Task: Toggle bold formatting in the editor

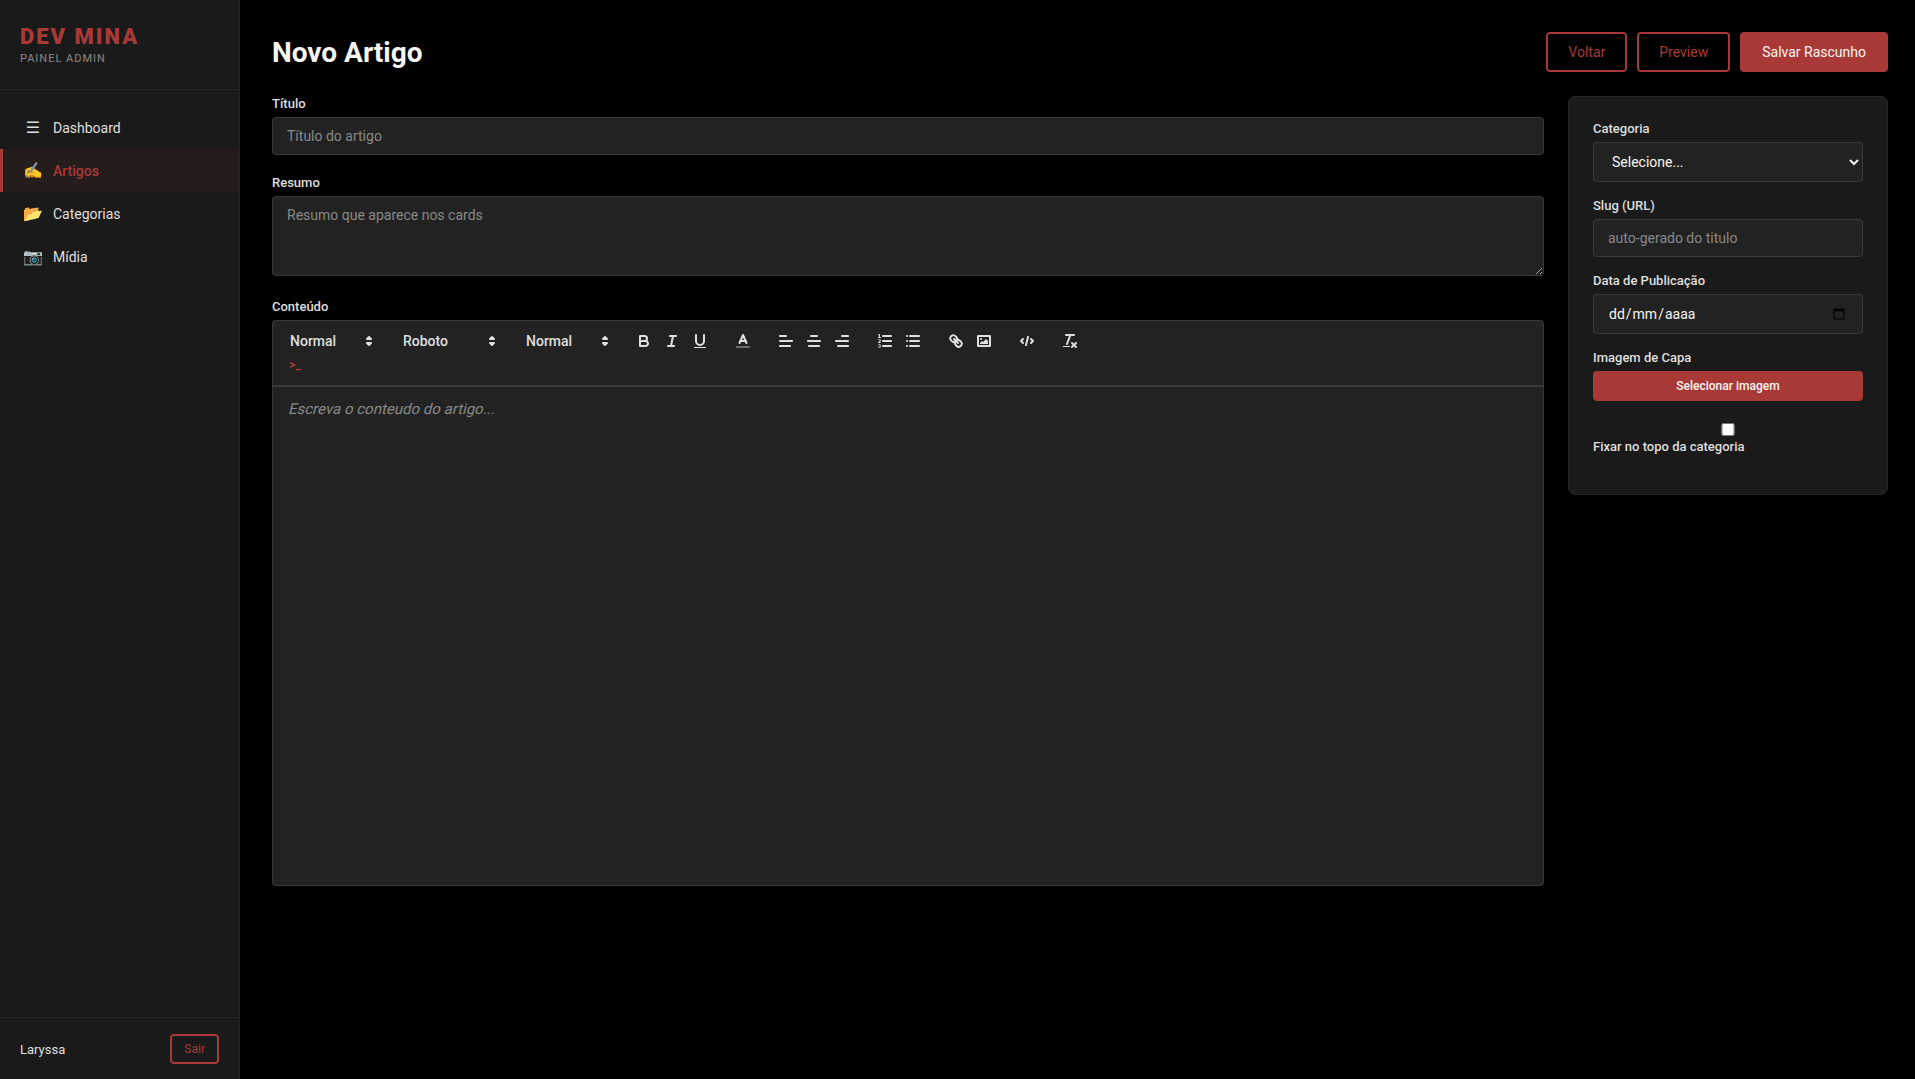Action: 643,341
